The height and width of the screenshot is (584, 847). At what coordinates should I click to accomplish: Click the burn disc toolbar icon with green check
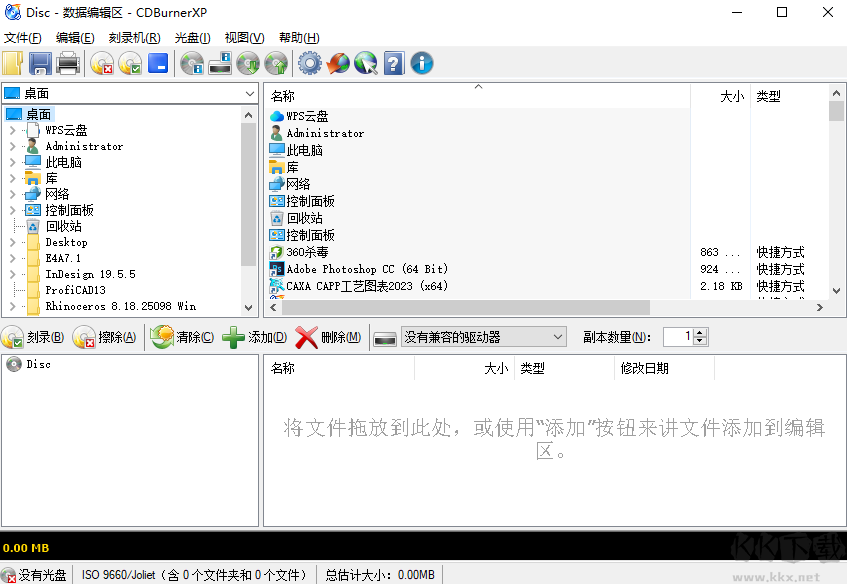(x=130, y=63)
